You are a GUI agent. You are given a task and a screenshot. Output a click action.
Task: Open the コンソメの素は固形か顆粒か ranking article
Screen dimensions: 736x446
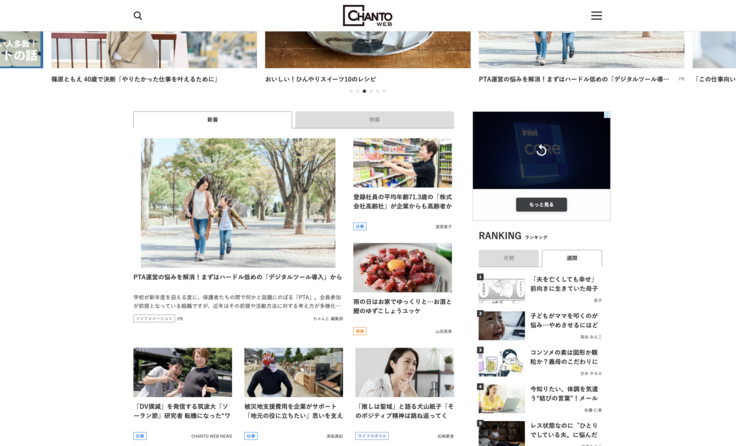[565, 357]
